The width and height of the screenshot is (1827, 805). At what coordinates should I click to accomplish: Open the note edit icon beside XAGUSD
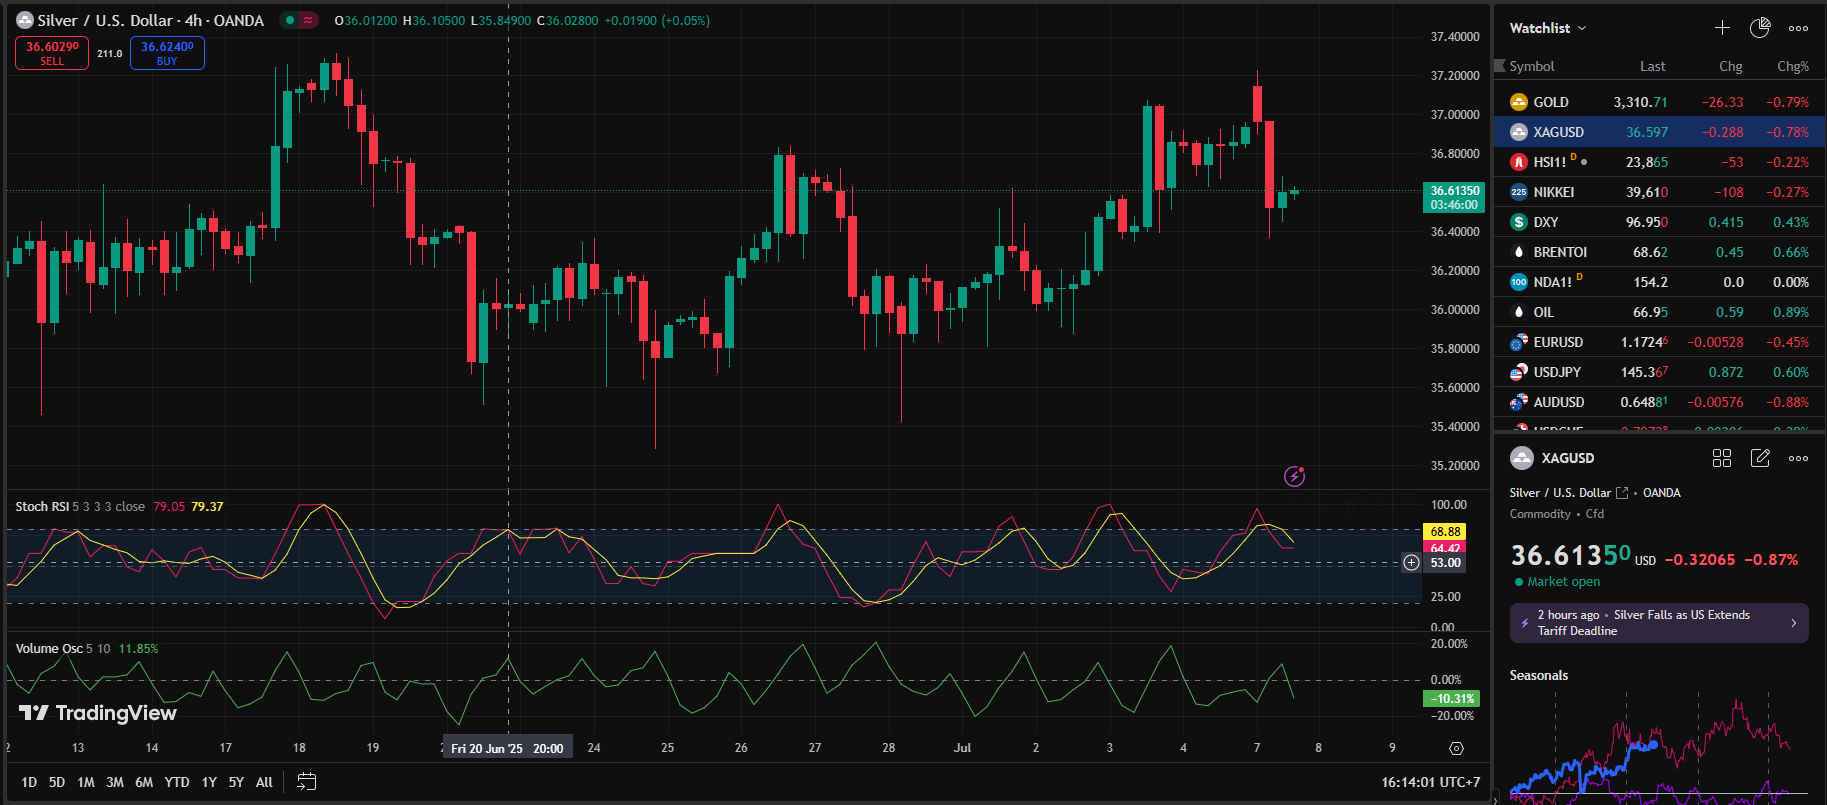(x=1760, y=458)
